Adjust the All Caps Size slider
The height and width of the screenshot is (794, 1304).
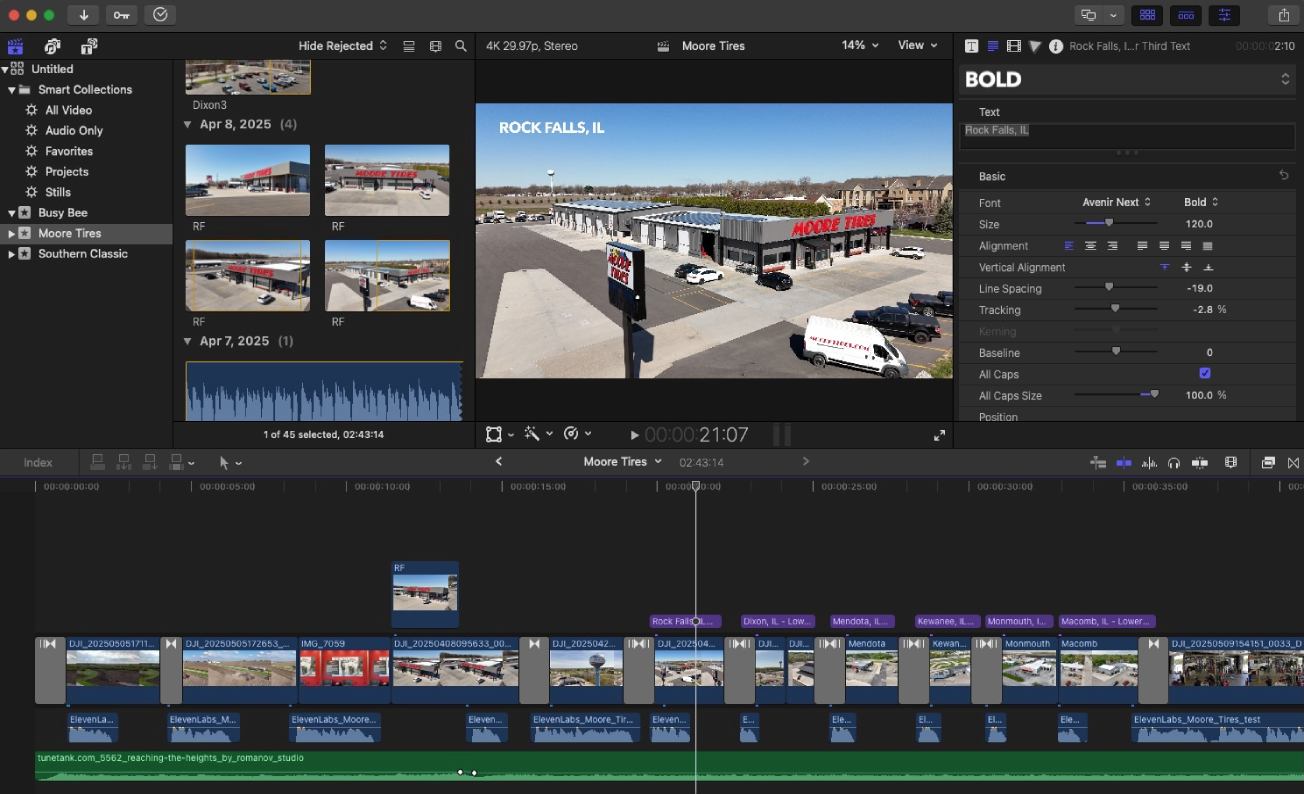pyautogui.click(x=1154, y=395)
